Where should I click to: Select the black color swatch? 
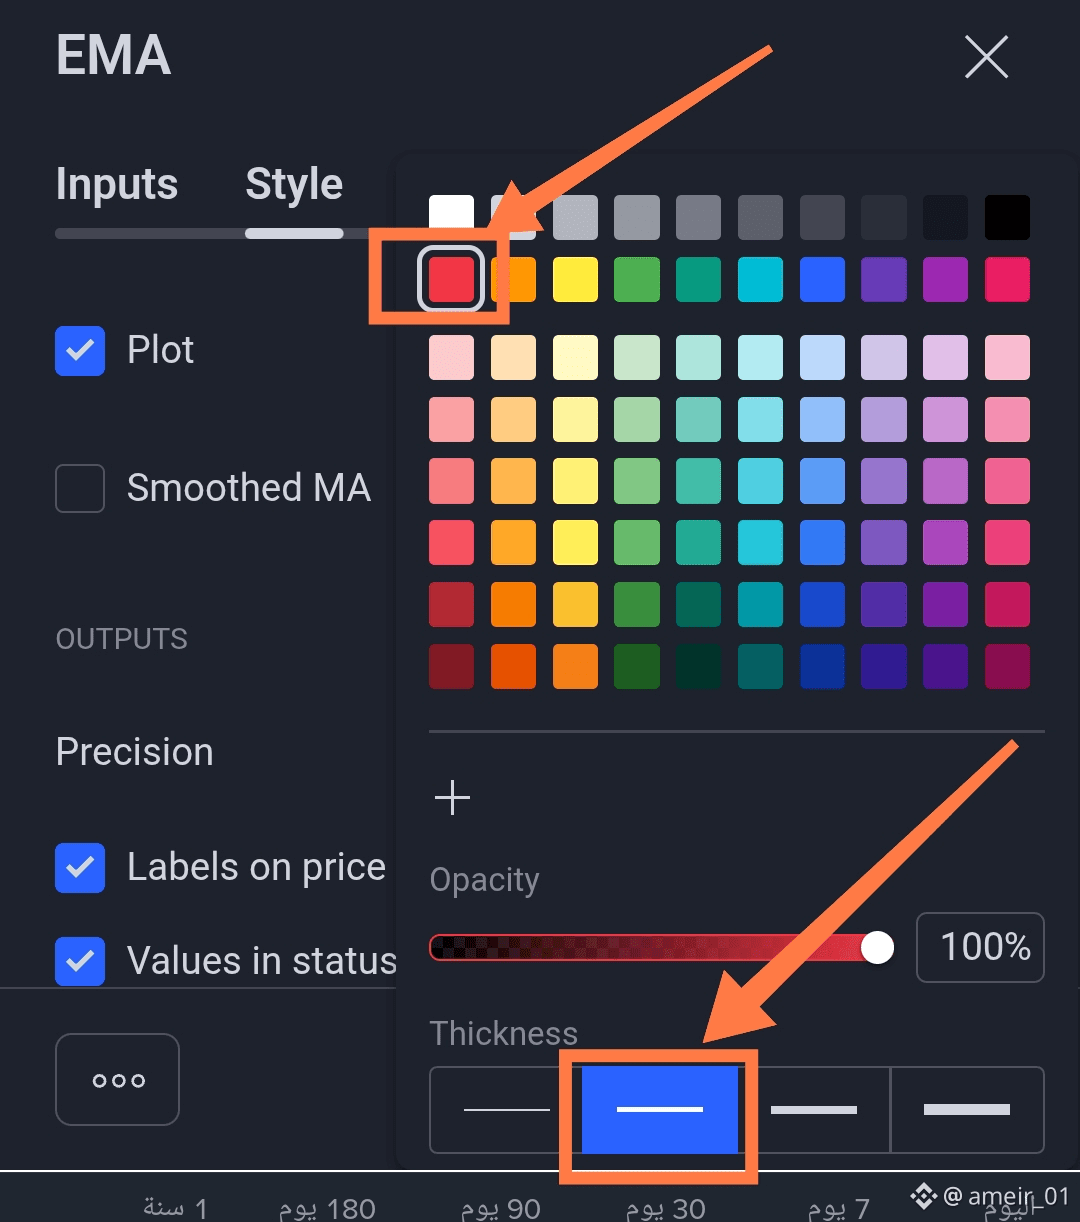click(1007, 217)
